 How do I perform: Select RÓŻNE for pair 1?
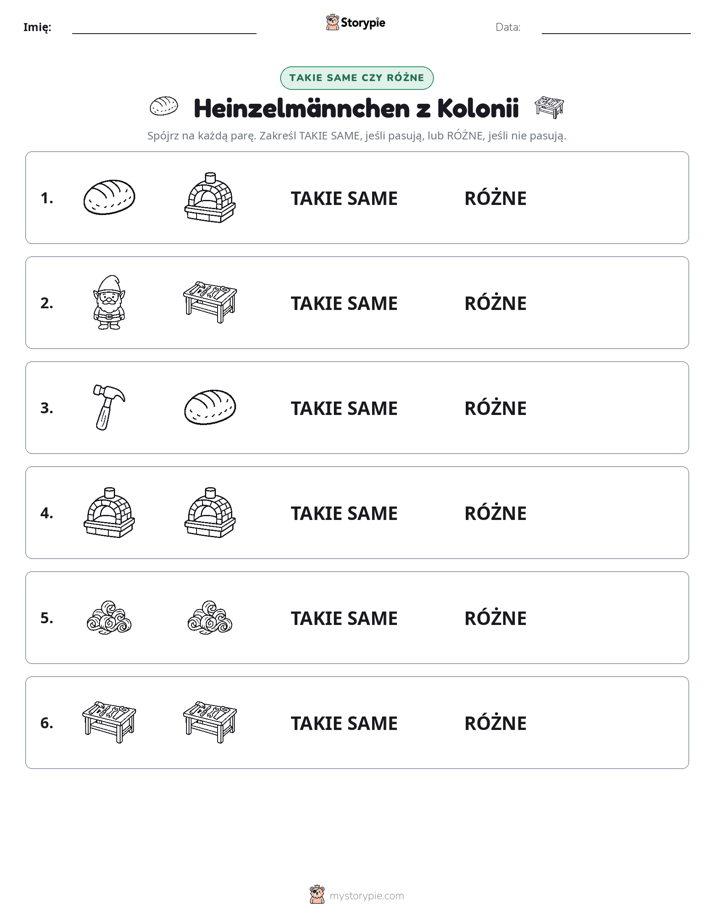(495, 198)
